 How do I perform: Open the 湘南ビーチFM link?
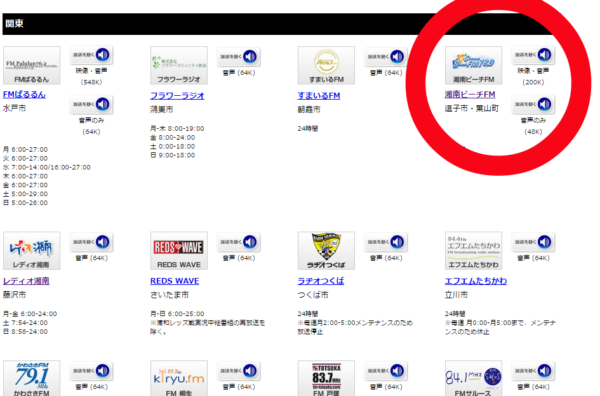[470, 95]
